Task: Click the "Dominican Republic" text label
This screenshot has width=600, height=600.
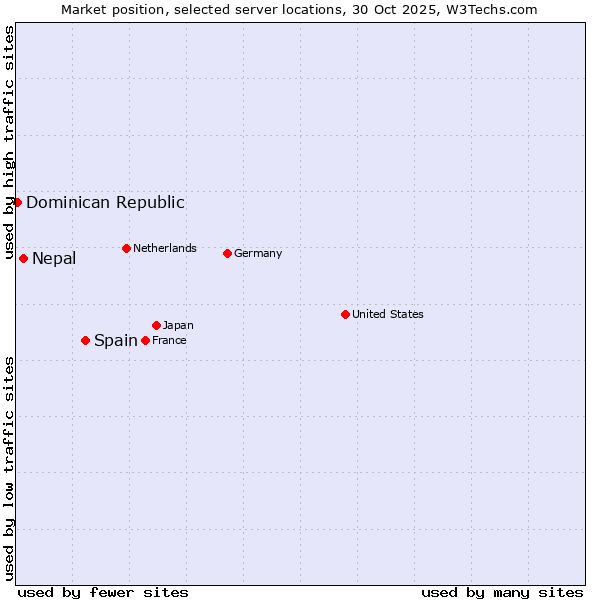Action: tap(105, 202)
